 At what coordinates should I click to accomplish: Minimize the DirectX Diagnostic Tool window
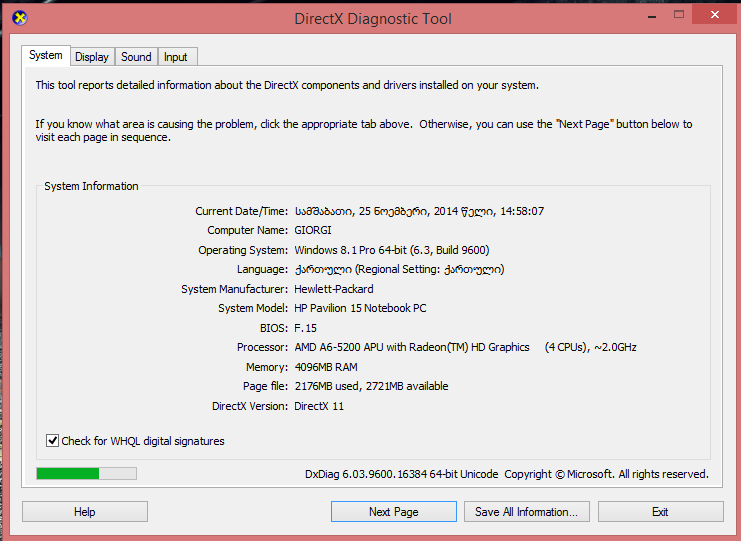652,16
